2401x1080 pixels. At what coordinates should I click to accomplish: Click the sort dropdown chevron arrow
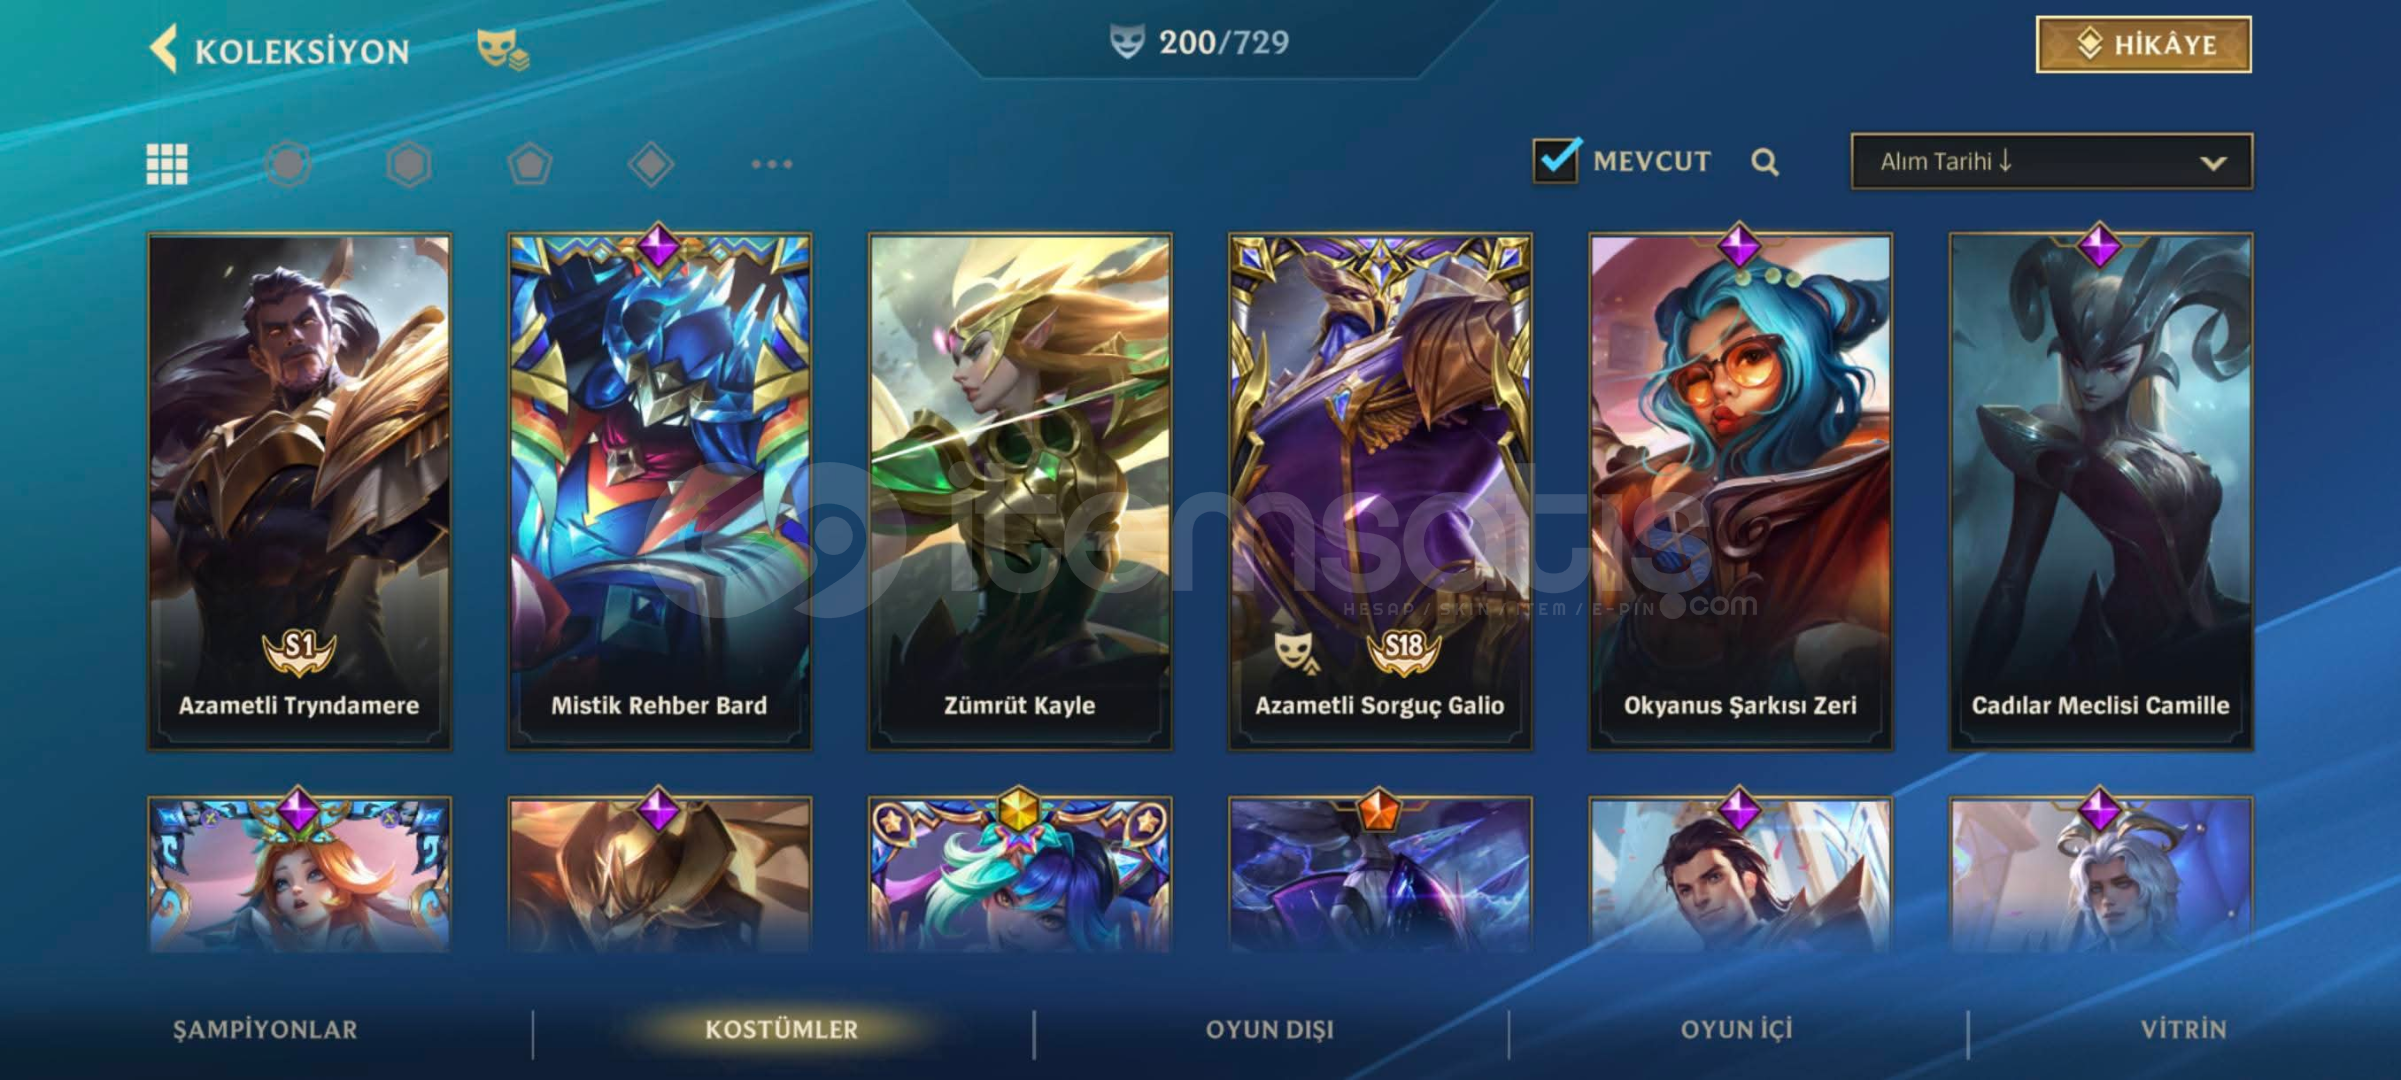[2214, 163]
